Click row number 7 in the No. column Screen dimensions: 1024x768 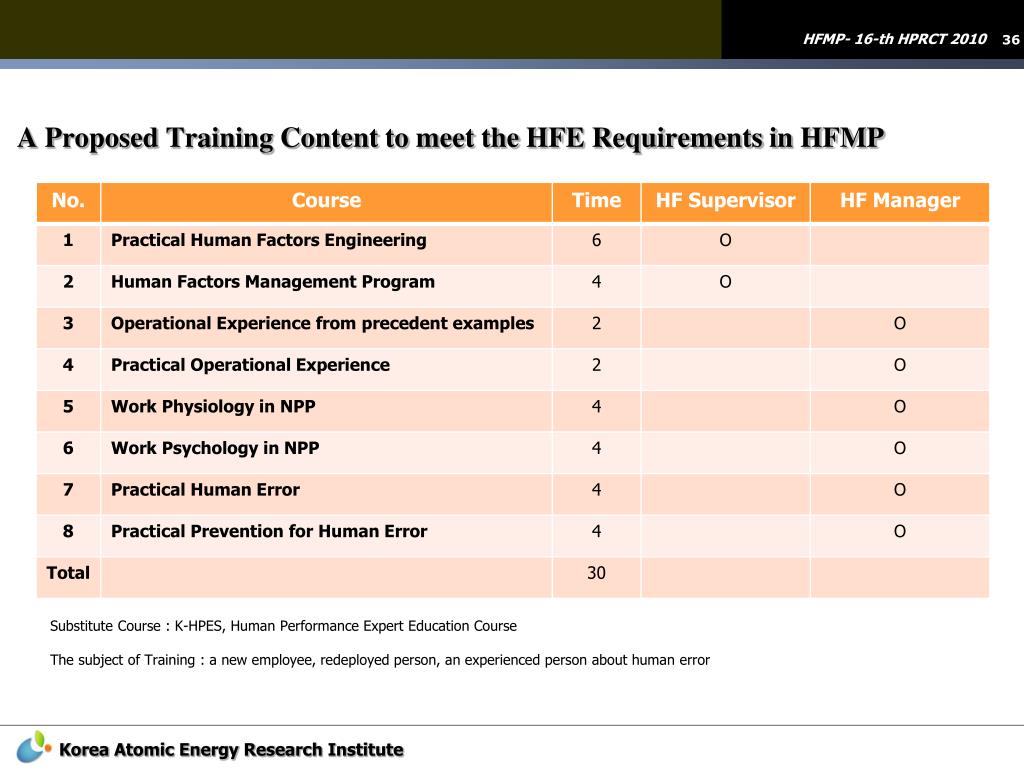tap(68, 490)
